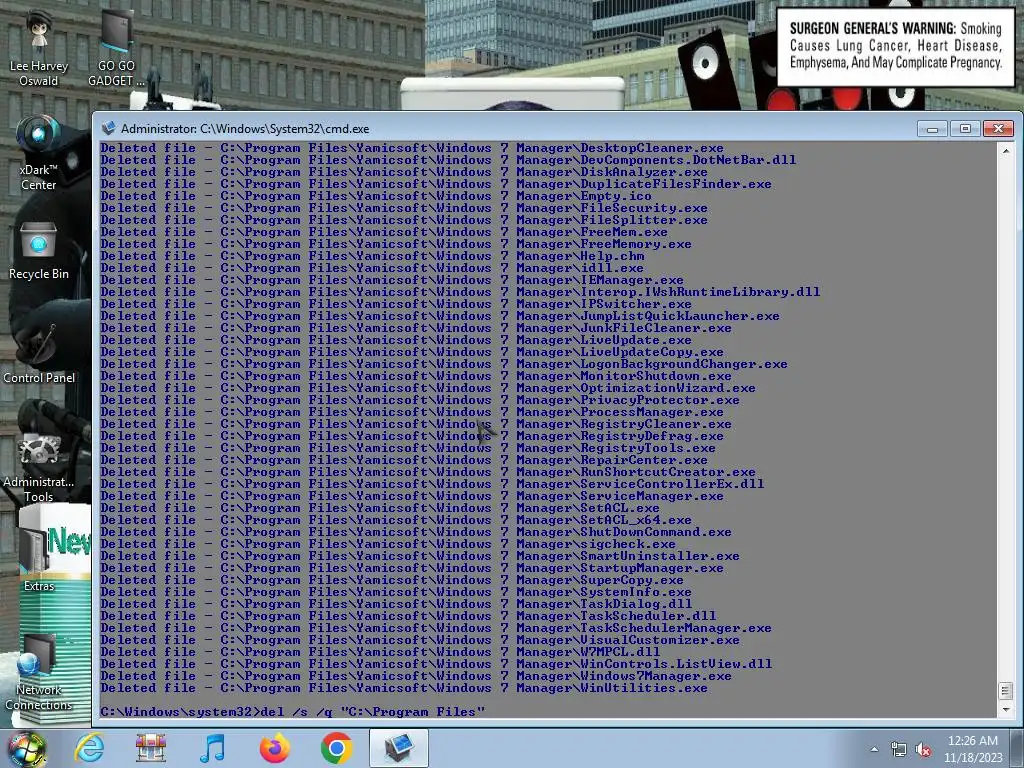Click the line containing WinControls.ListView.dll
Screen dimensions: 1024x768
click(436, 664)
